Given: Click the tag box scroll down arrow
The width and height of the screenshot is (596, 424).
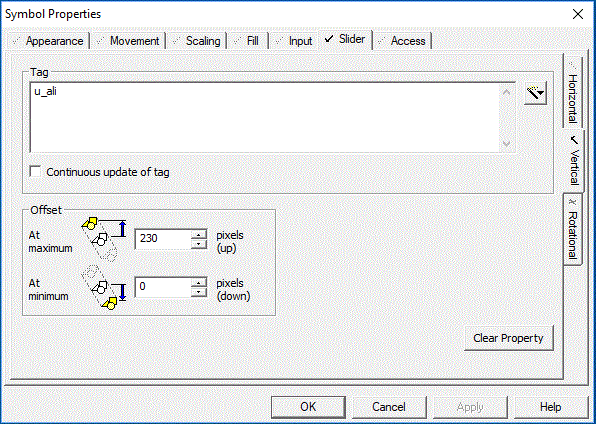Looking at the screenshot, I should pos(506,143).
